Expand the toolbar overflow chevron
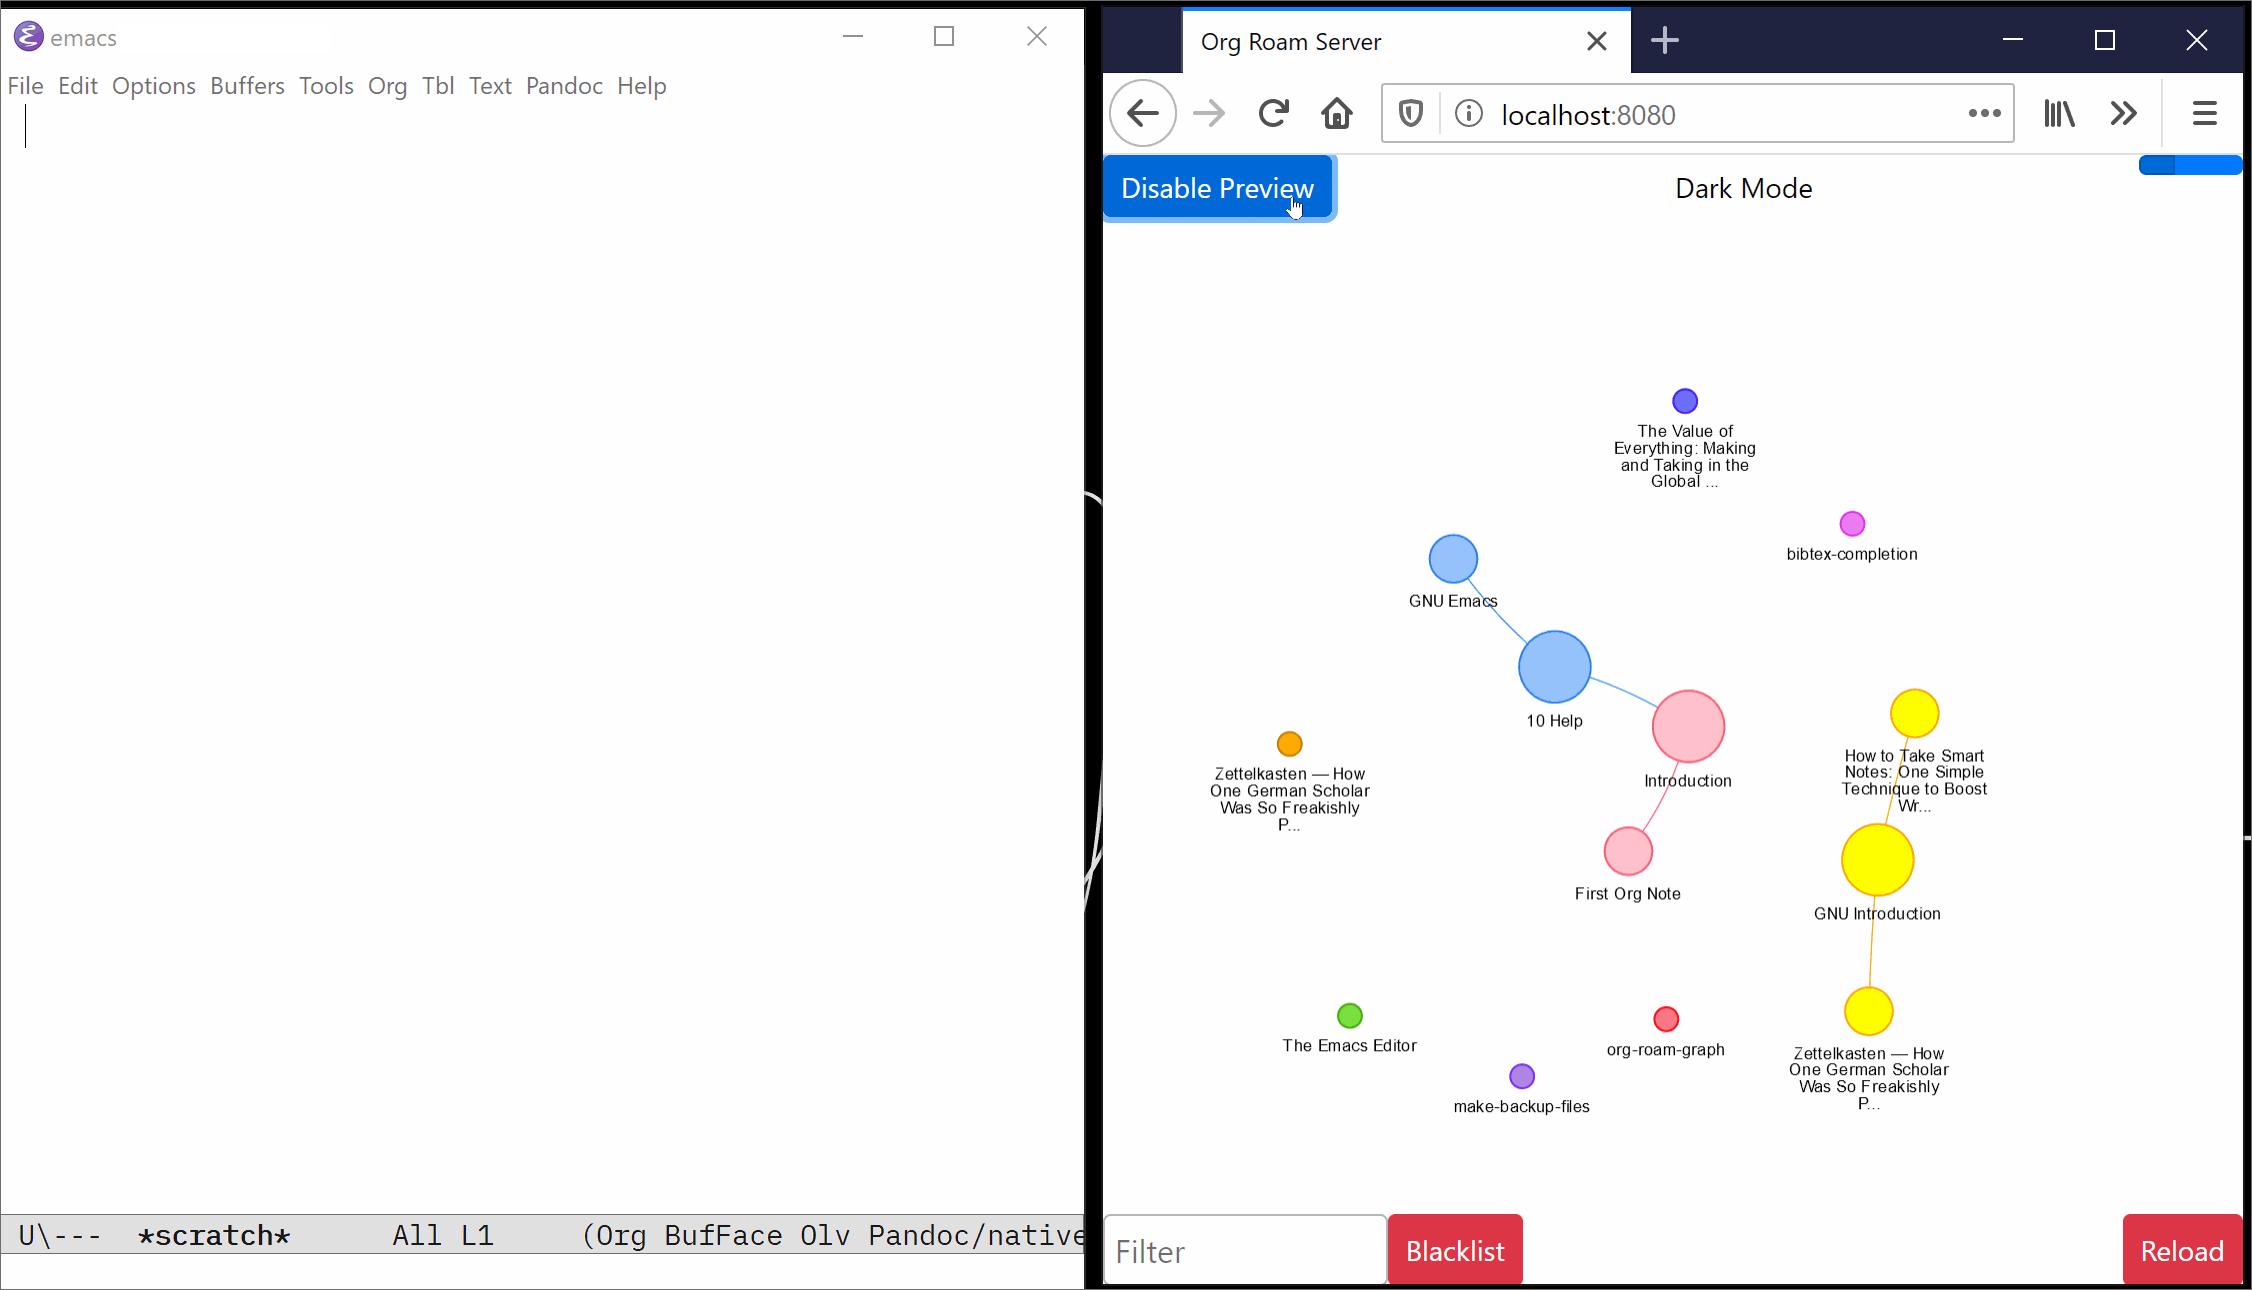The image size is (2252, 1290). 2123,114
